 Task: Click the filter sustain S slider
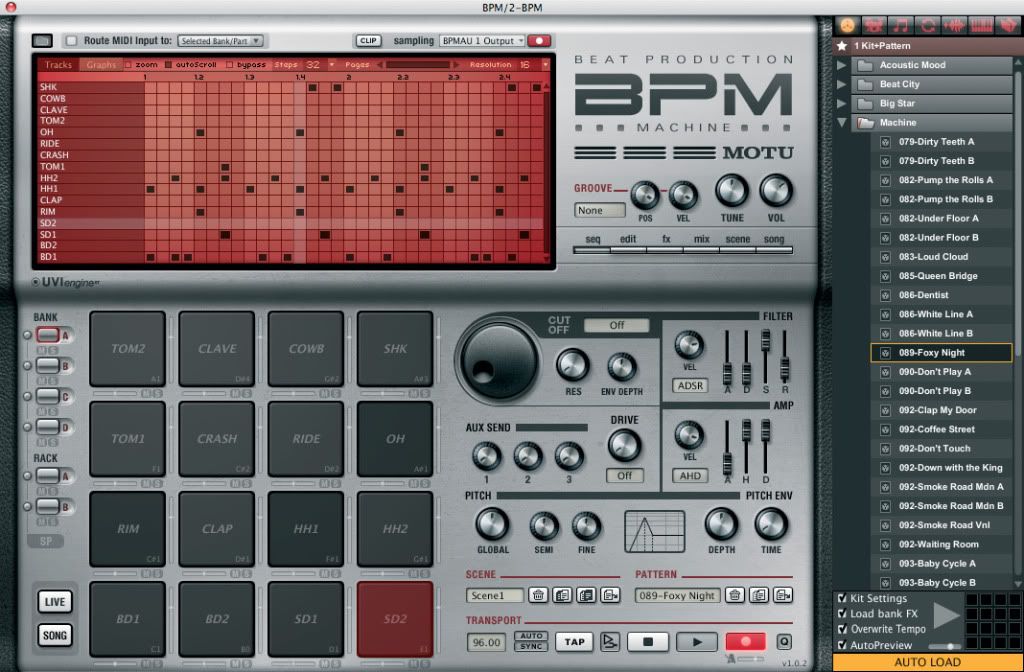click(765, 357)
